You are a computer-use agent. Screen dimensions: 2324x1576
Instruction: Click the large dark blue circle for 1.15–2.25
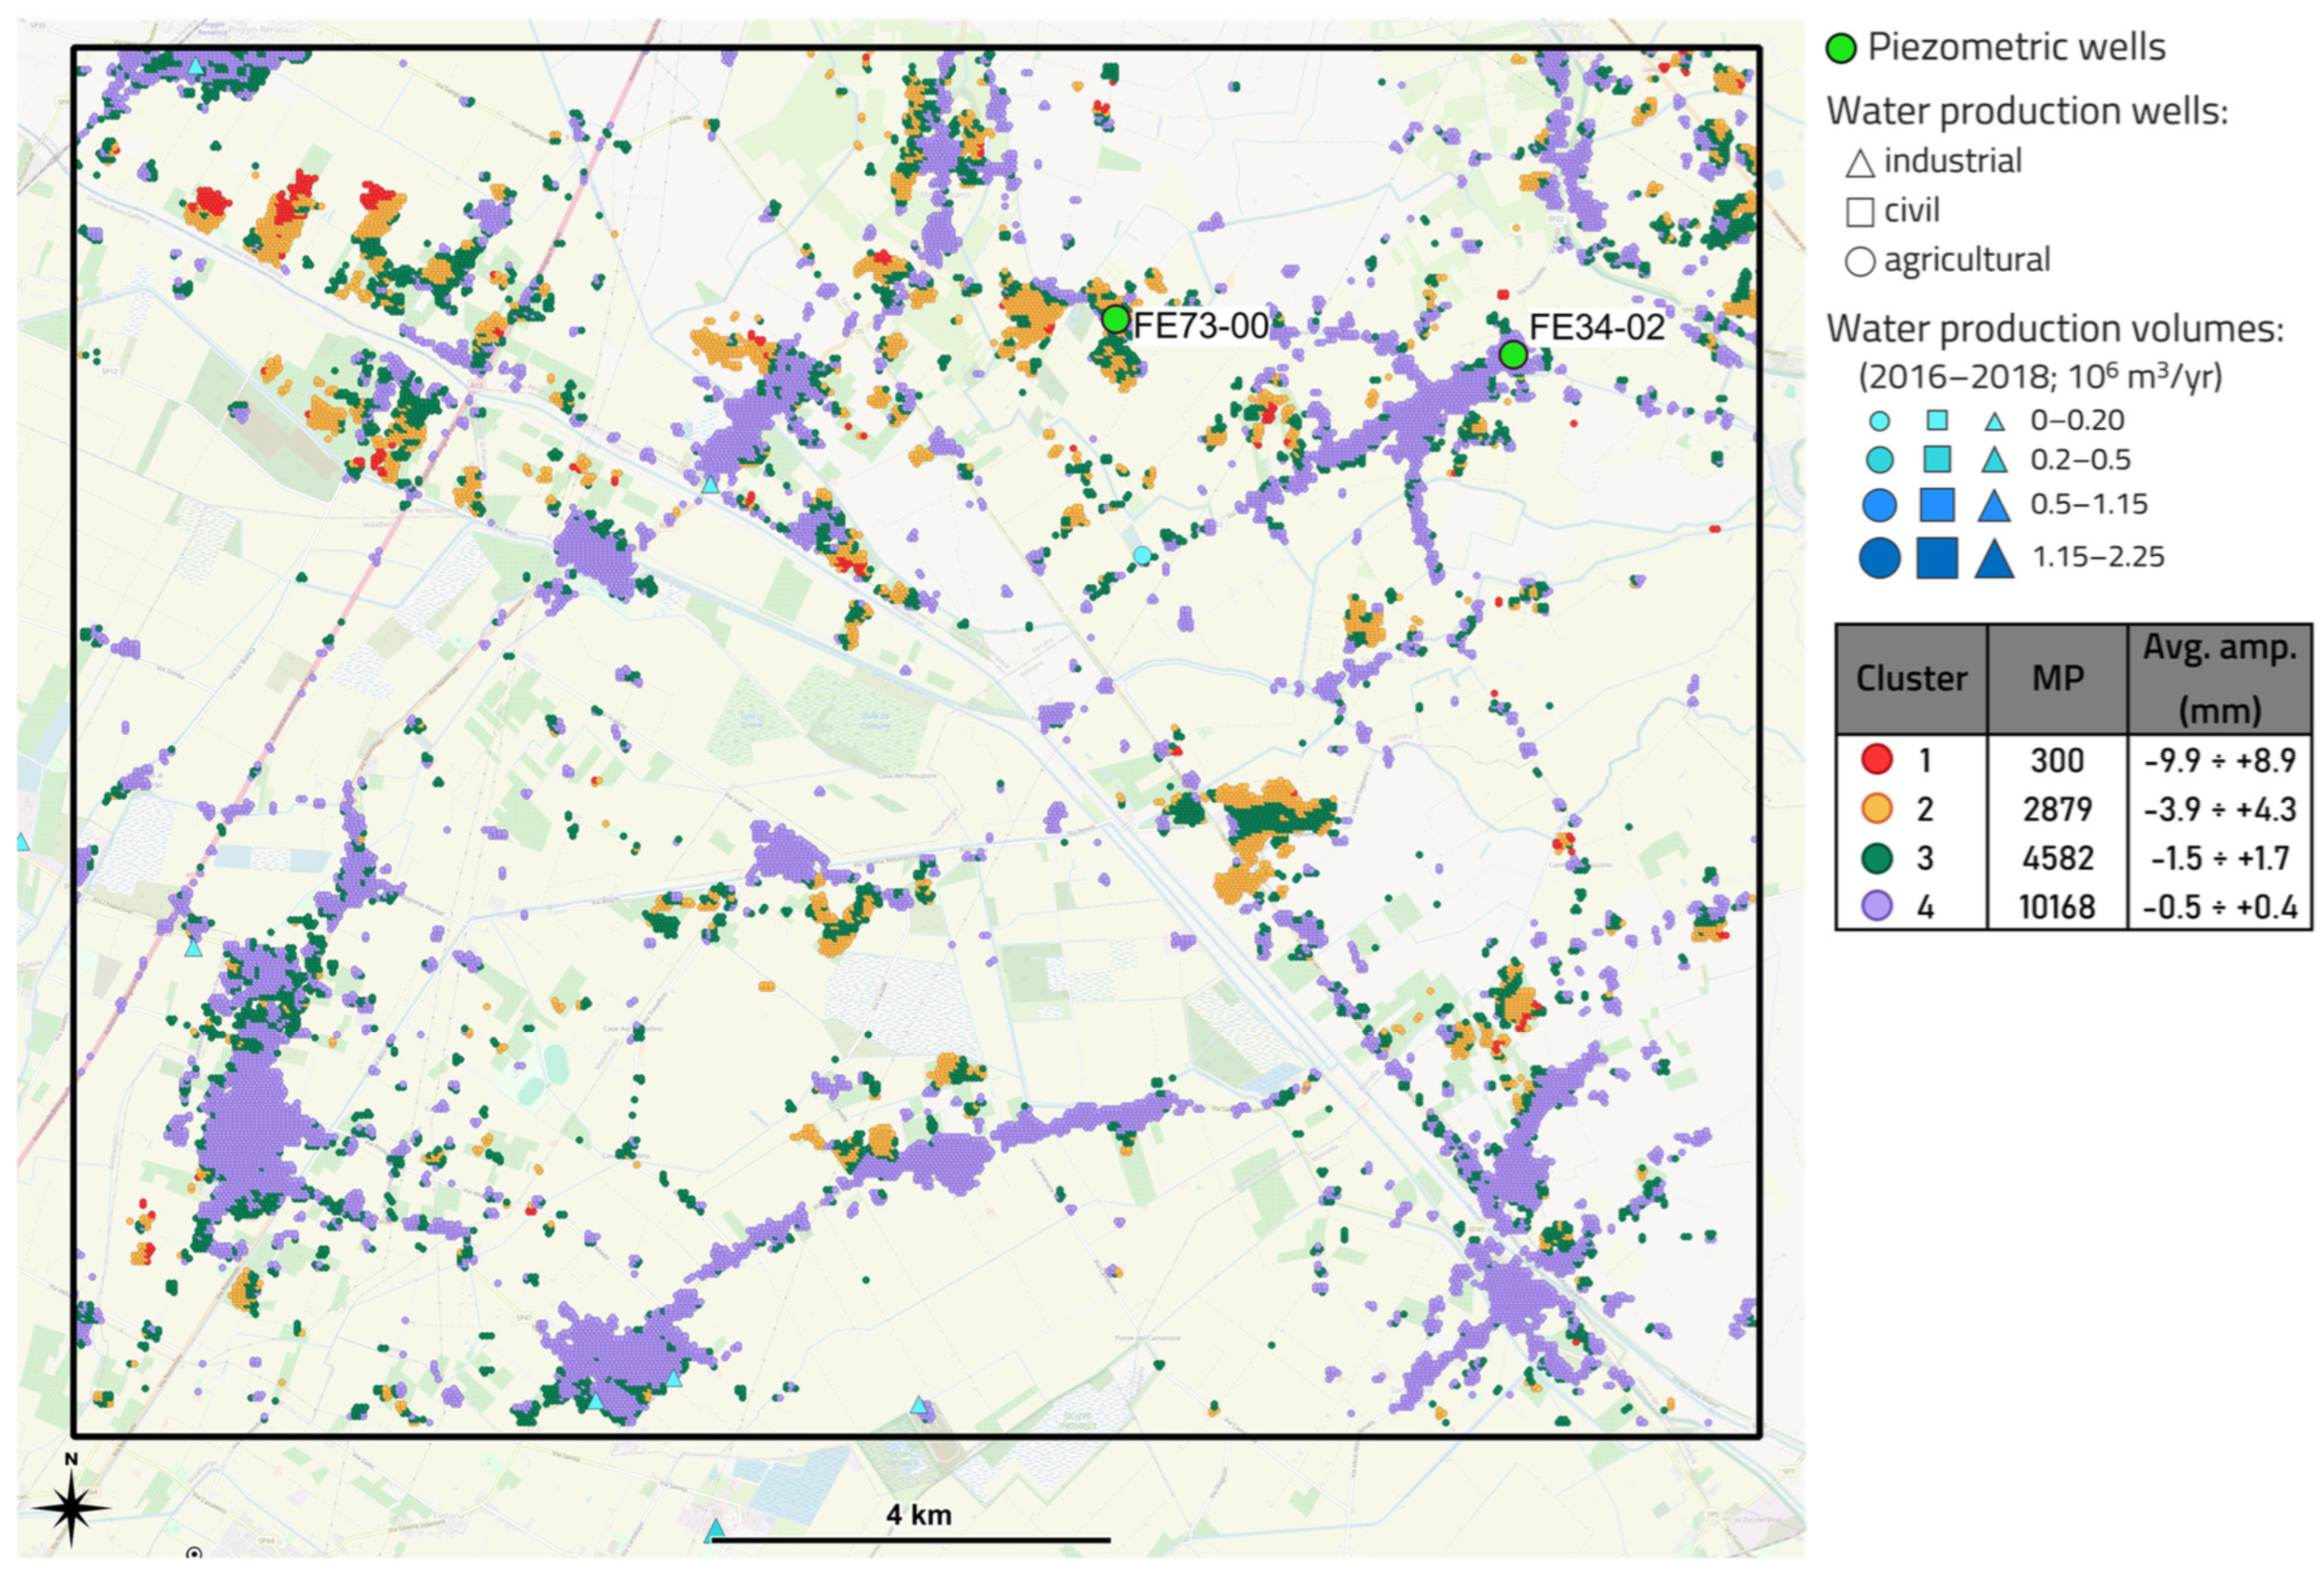(1879, 558)
